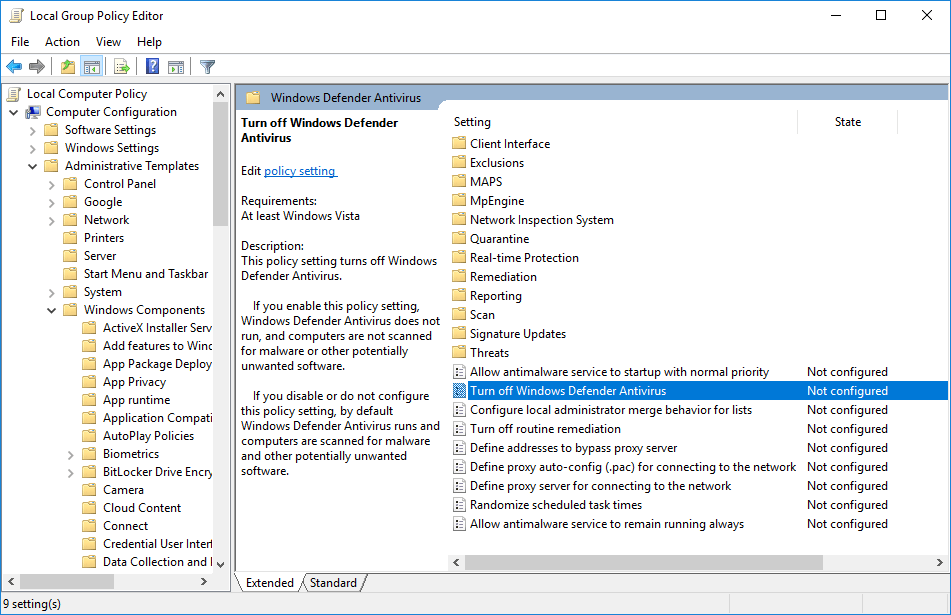
Task: Expand the Biometrics tree node
Action: (70, 454)
